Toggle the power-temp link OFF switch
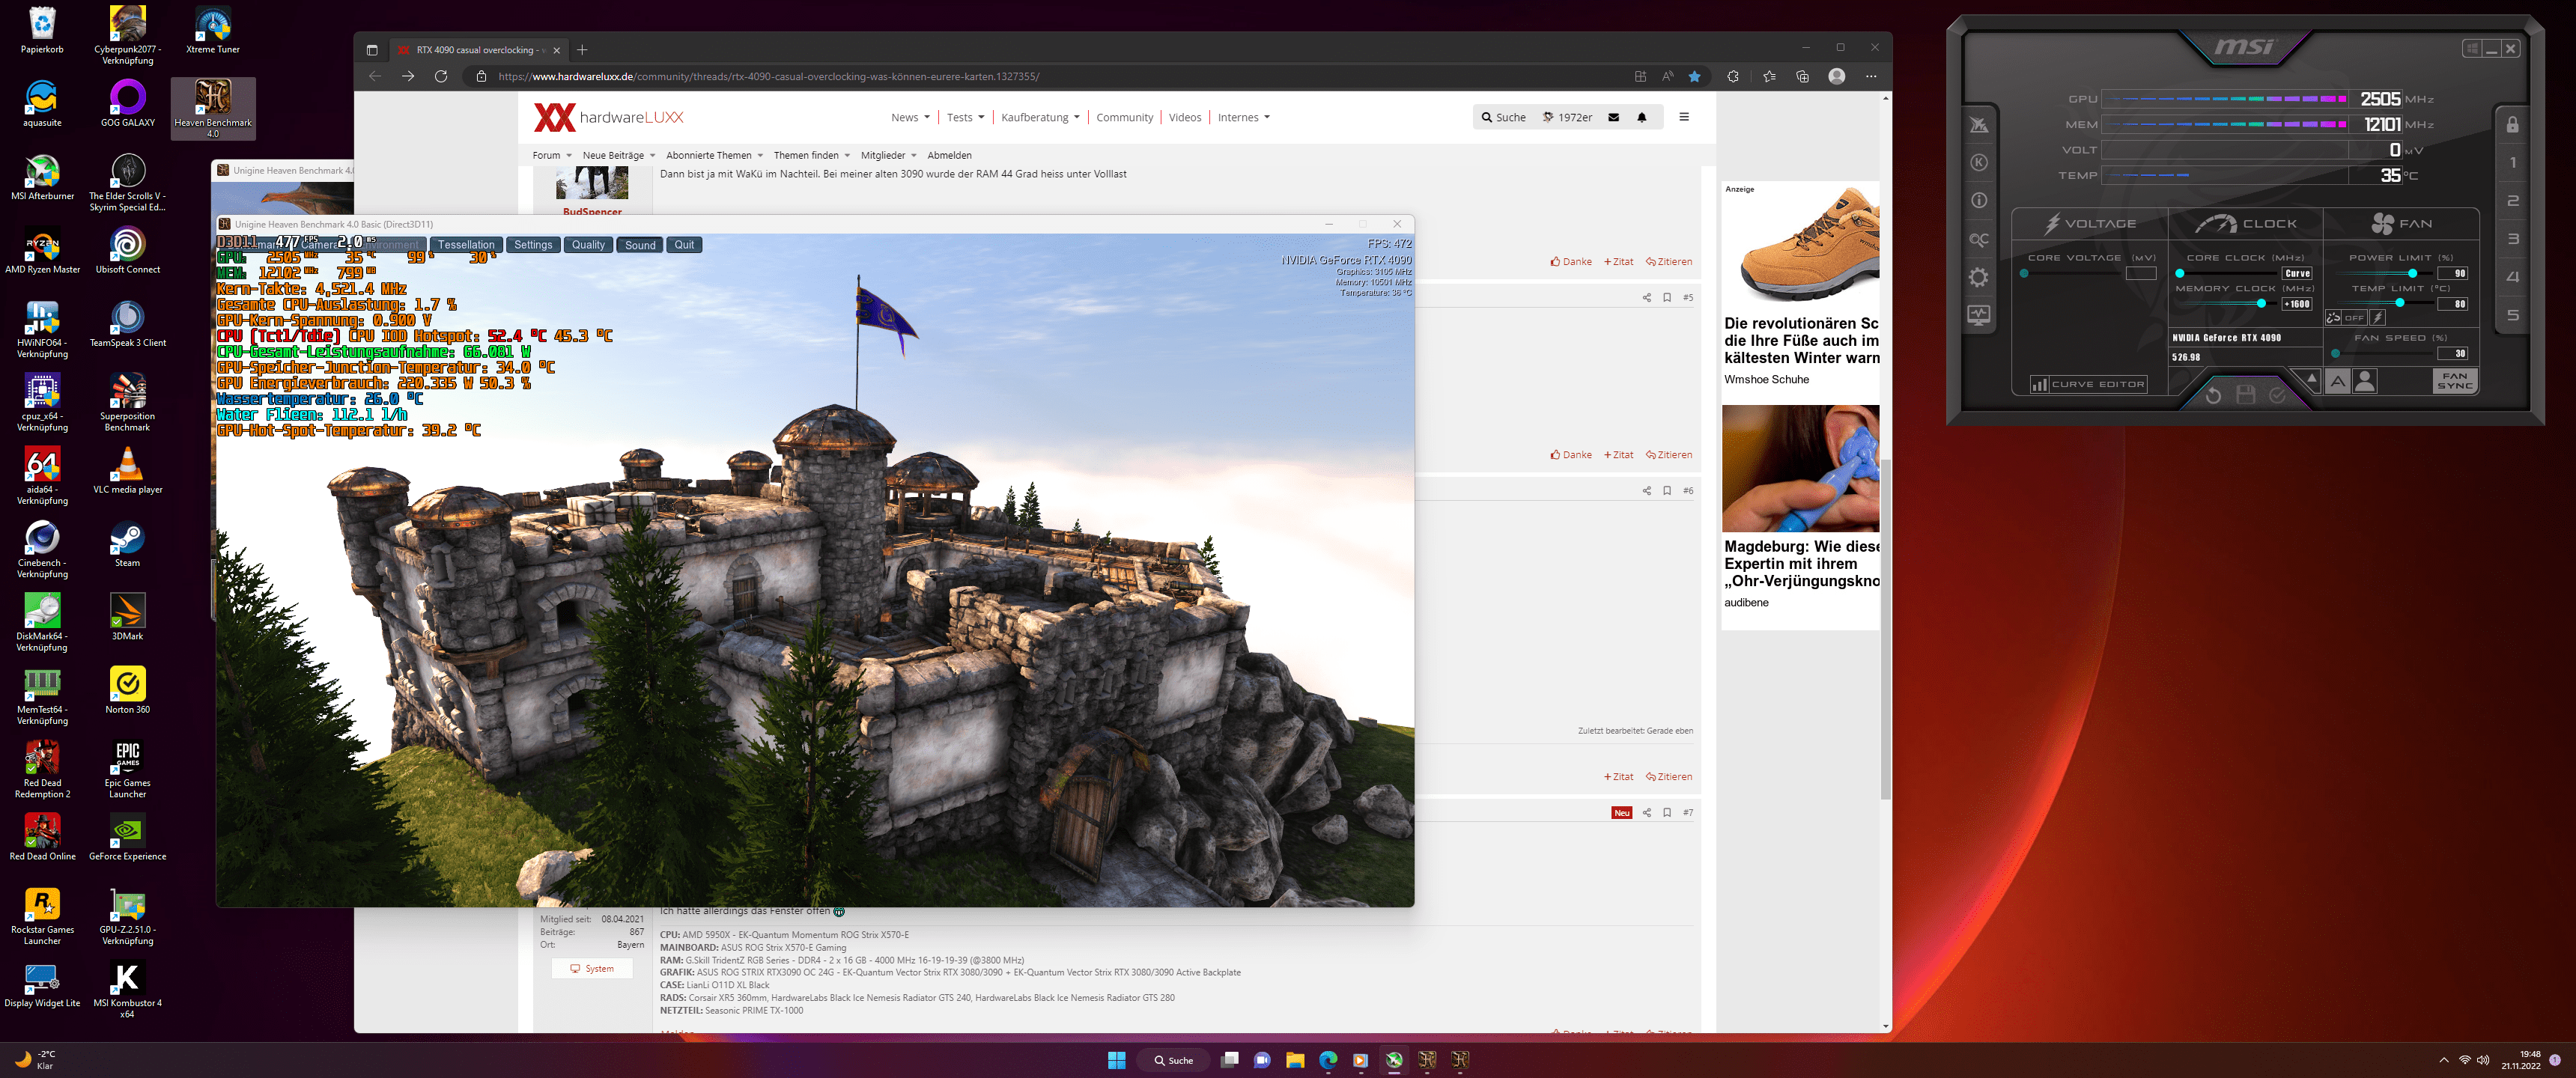 2345,317
